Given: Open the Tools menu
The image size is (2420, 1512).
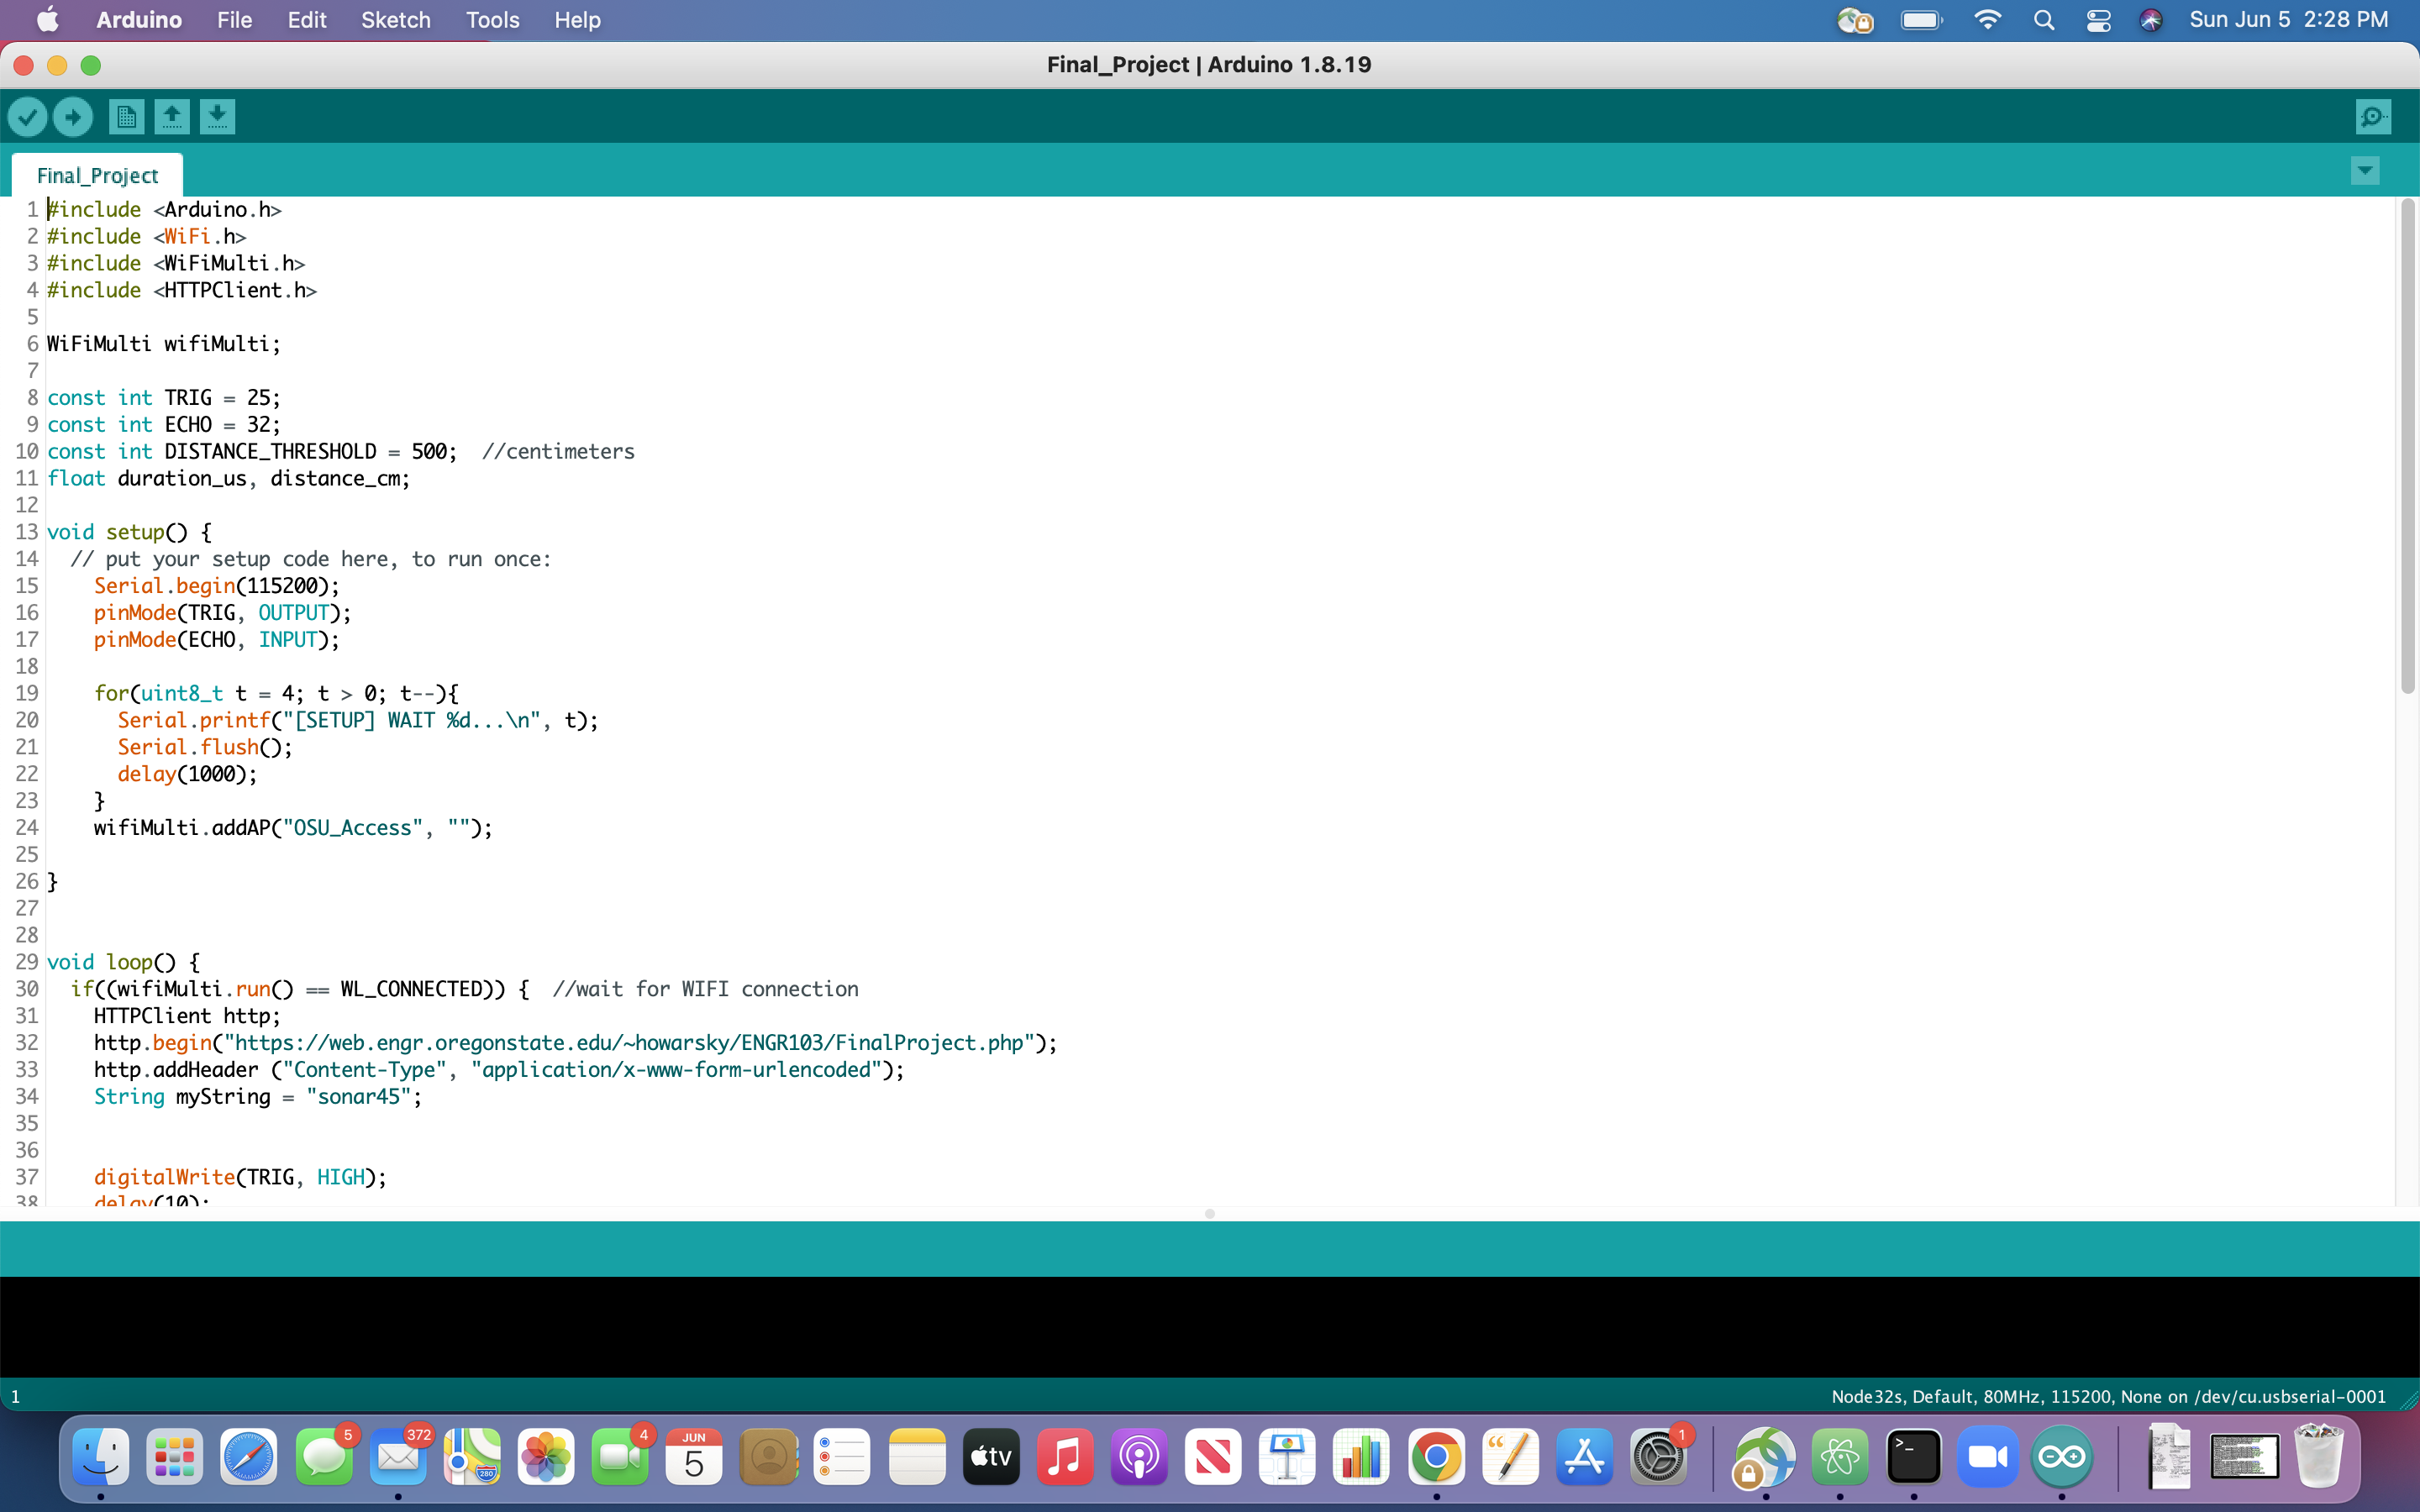Looking at the screenshot, I should tap(492, 20).
